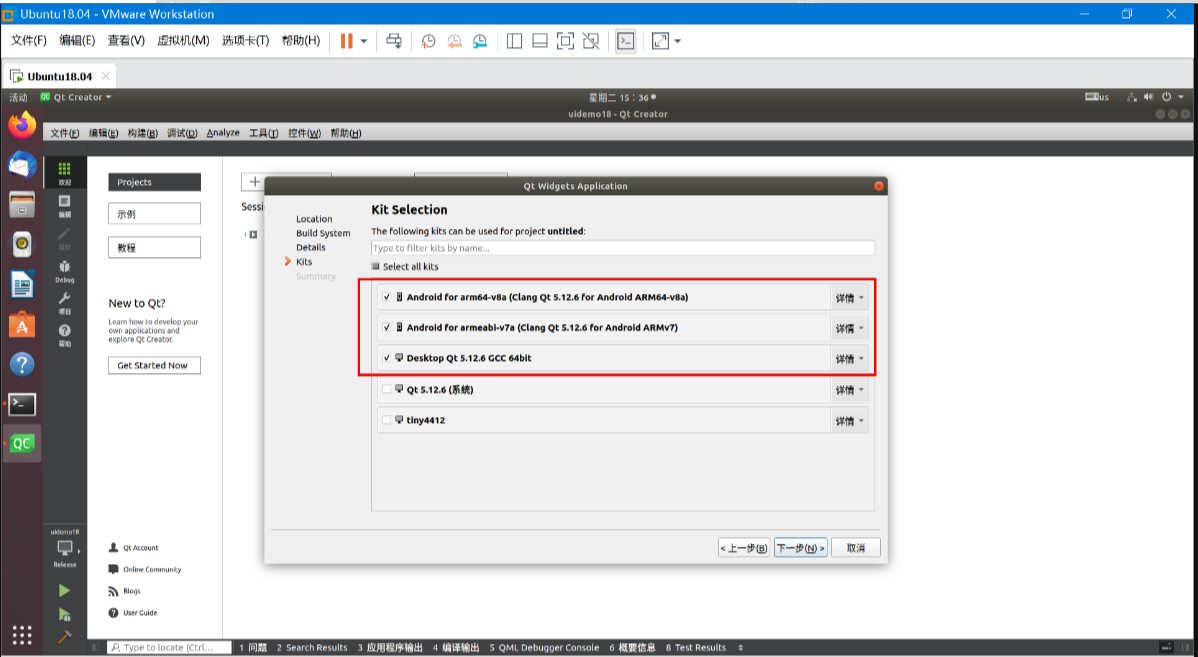Open the Debug mode in Qt sidebar
Image resolution: width=1198 pixels, height=657 pixels.
[x=65, y=270]
